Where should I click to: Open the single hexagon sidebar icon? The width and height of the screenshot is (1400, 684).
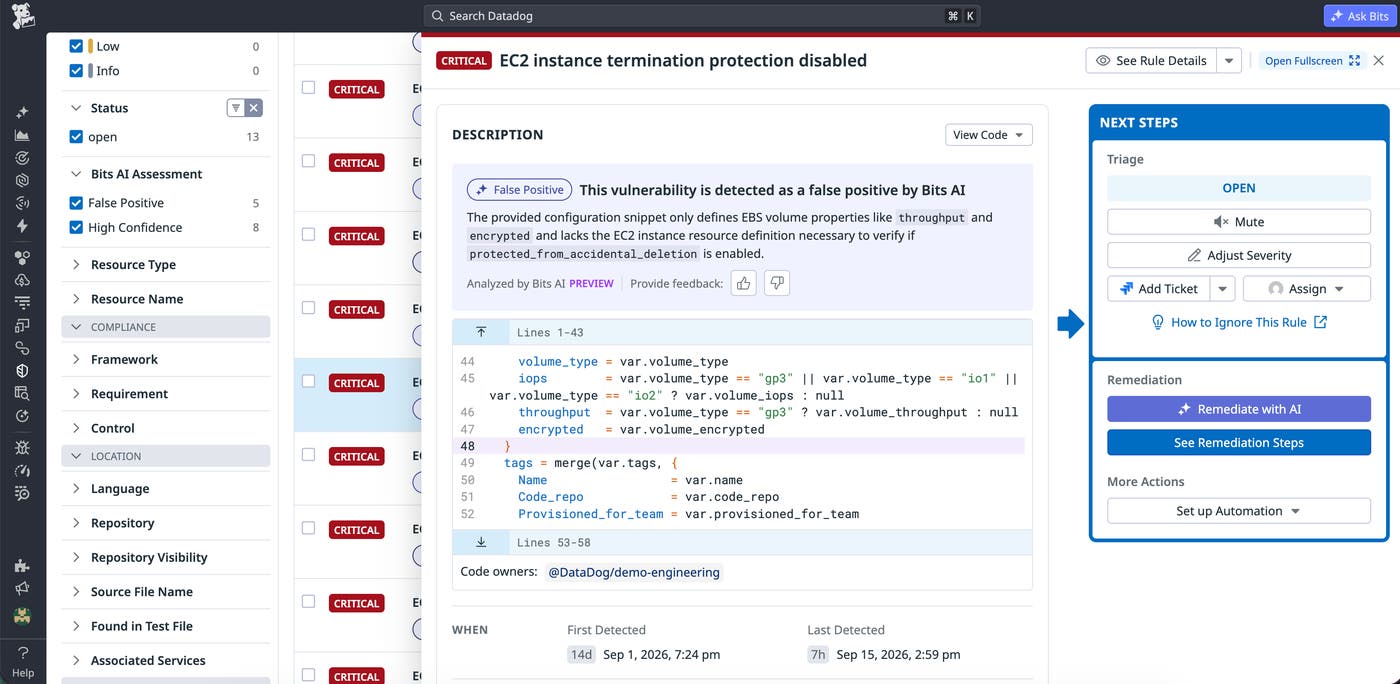point(22,180)
